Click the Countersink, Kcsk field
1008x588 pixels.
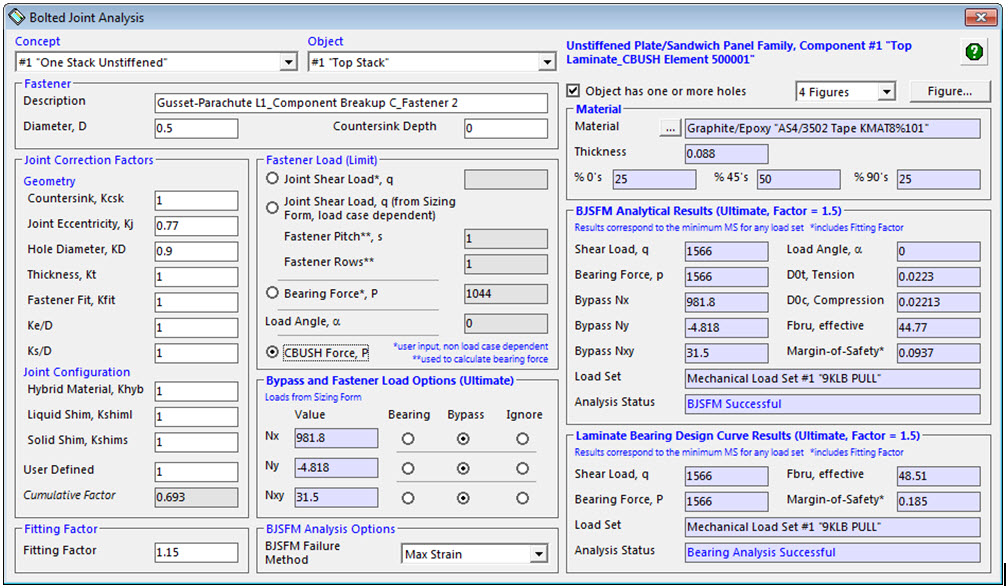pyautogui.click(x=196, y=200)
